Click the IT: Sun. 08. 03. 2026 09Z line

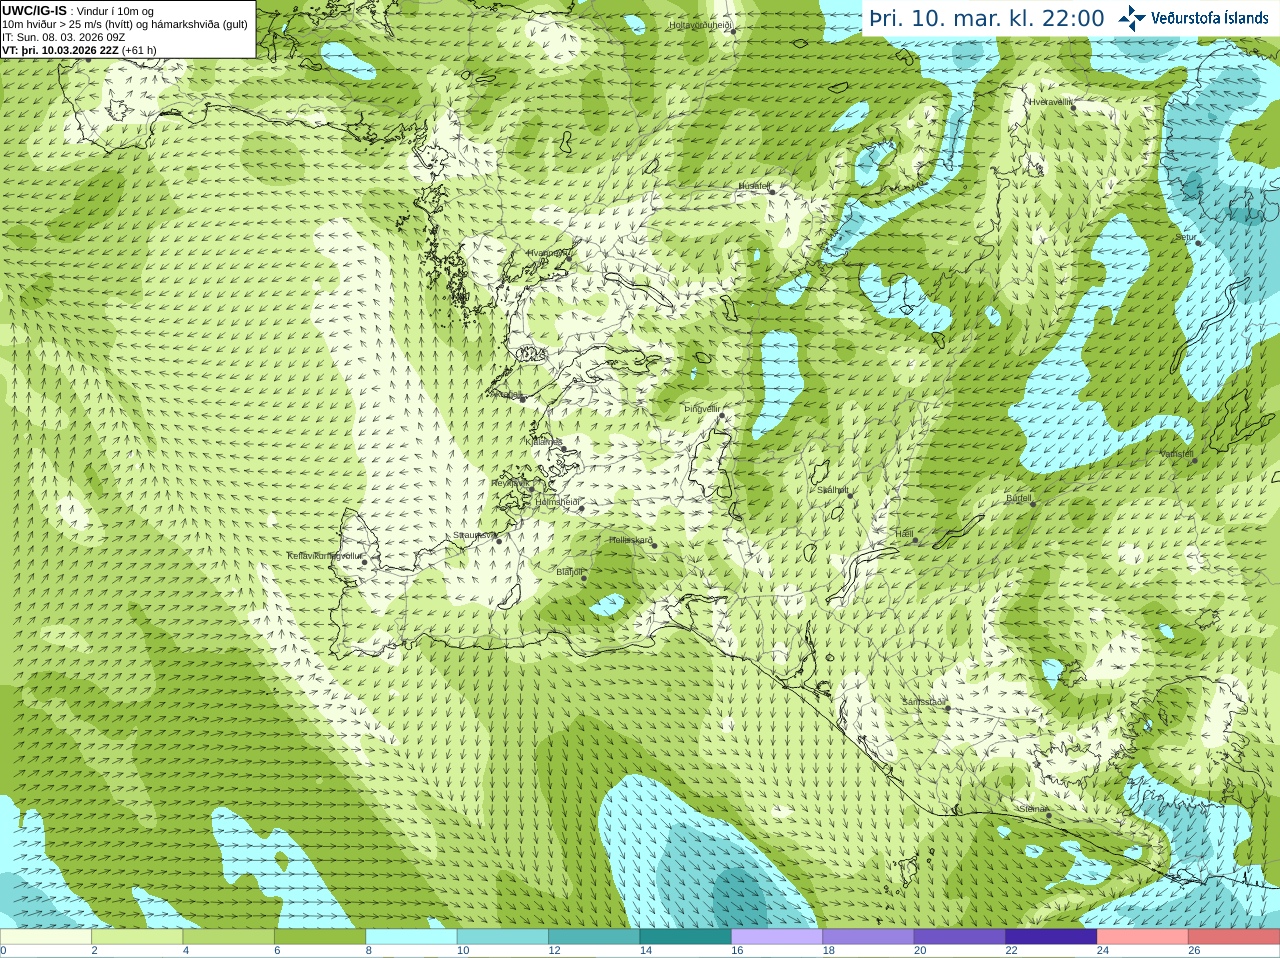(x=63, y=37)
